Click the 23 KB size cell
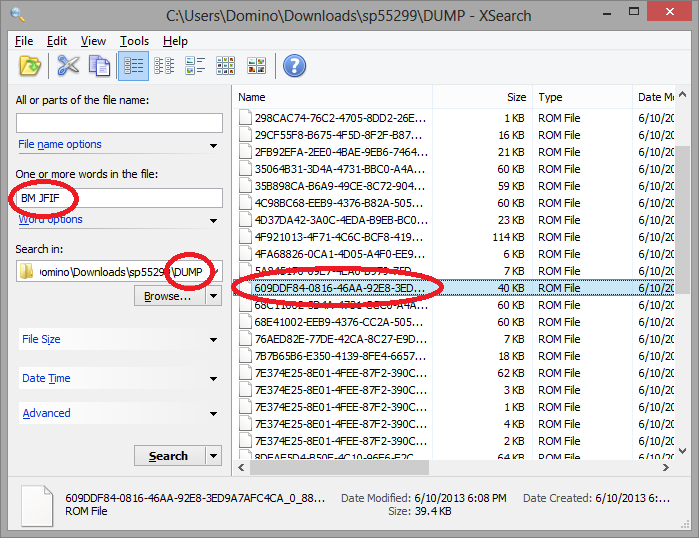The height and width of the screenshot is (538, 699). (511, 220)
